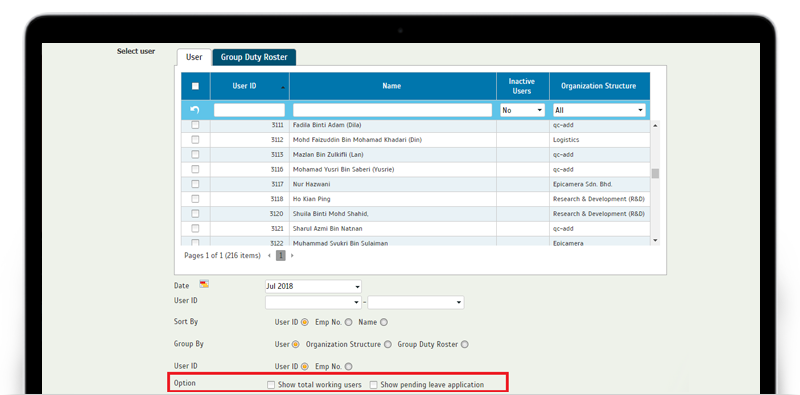
Task: Click Pages 1 of 1 (216 items) text
Action: [x=222, y=255]
